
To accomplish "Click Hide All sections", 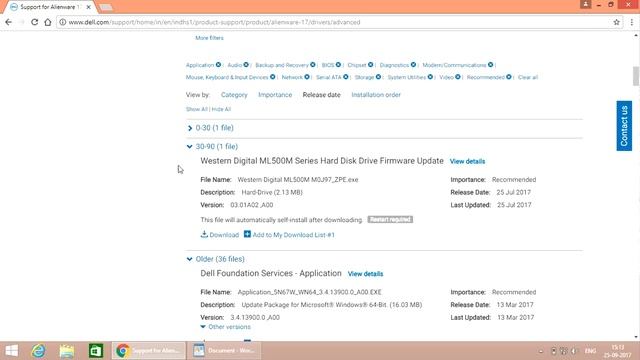I will click(221, 109).
